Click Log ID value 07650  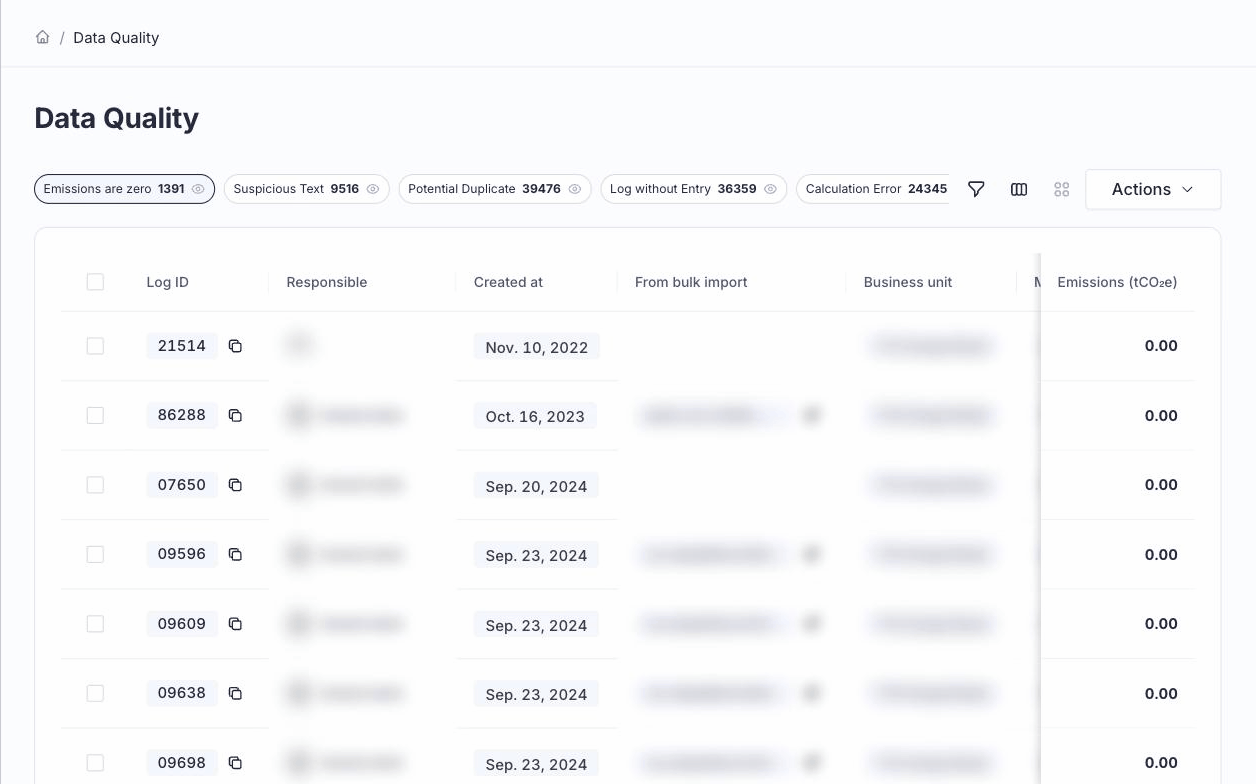point(182,485)
